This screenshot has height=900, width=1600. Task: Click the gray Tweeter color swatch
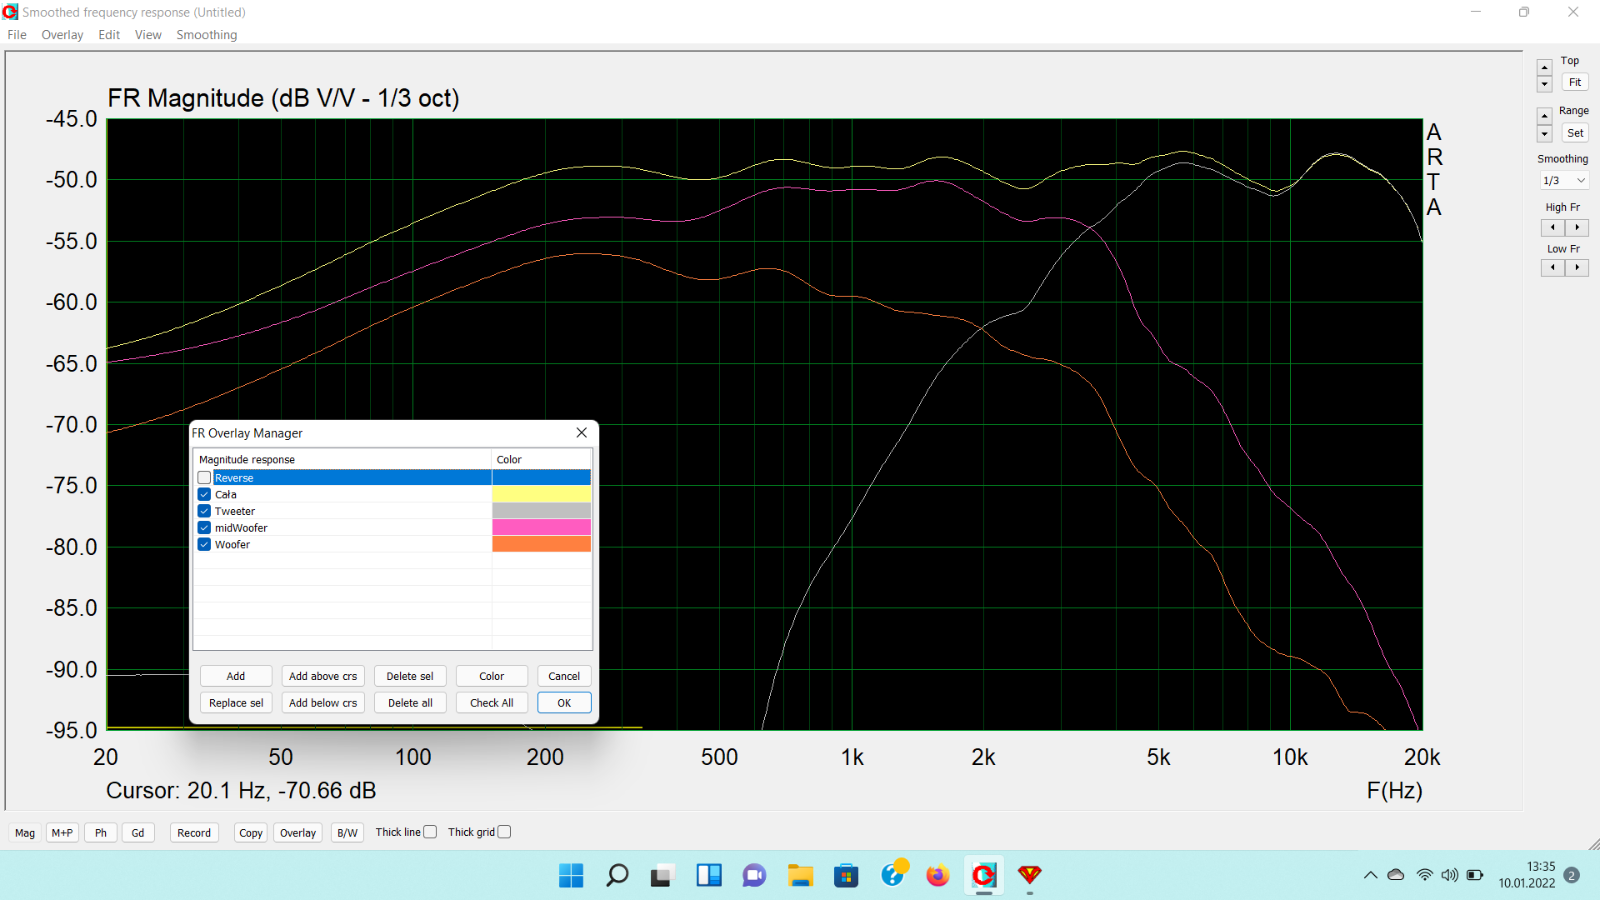pos(541,511)
